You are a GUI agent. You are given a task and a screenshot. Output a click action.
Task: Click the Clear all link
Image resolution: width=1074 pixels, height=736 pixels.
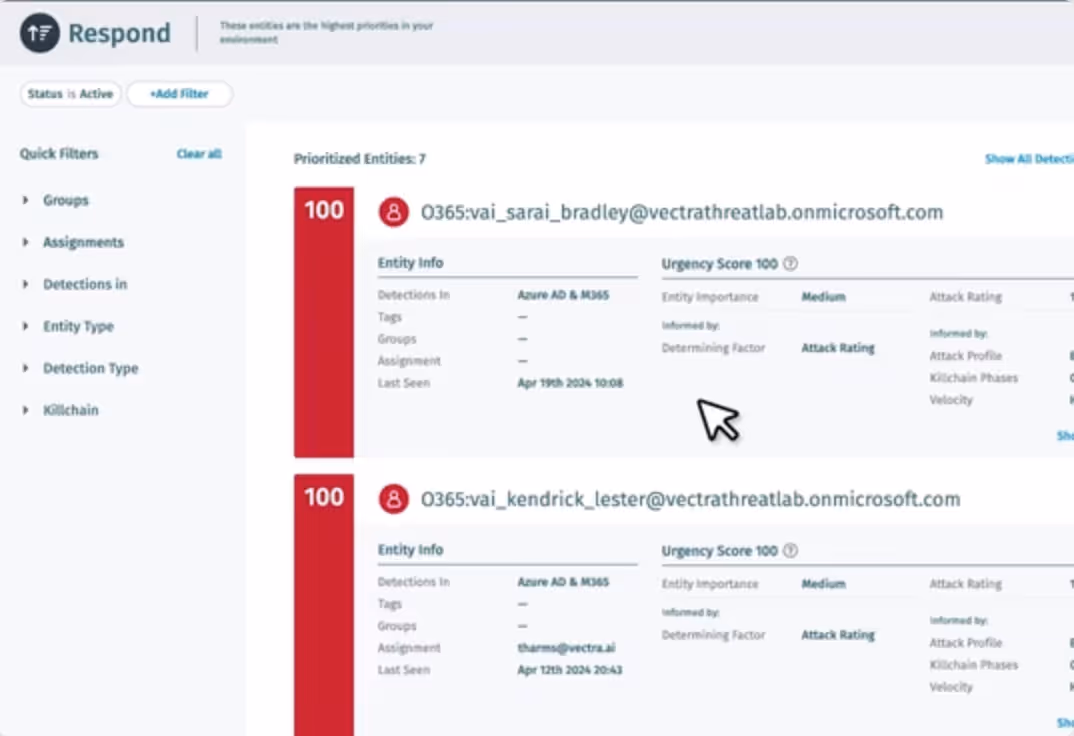click(199, 153)
